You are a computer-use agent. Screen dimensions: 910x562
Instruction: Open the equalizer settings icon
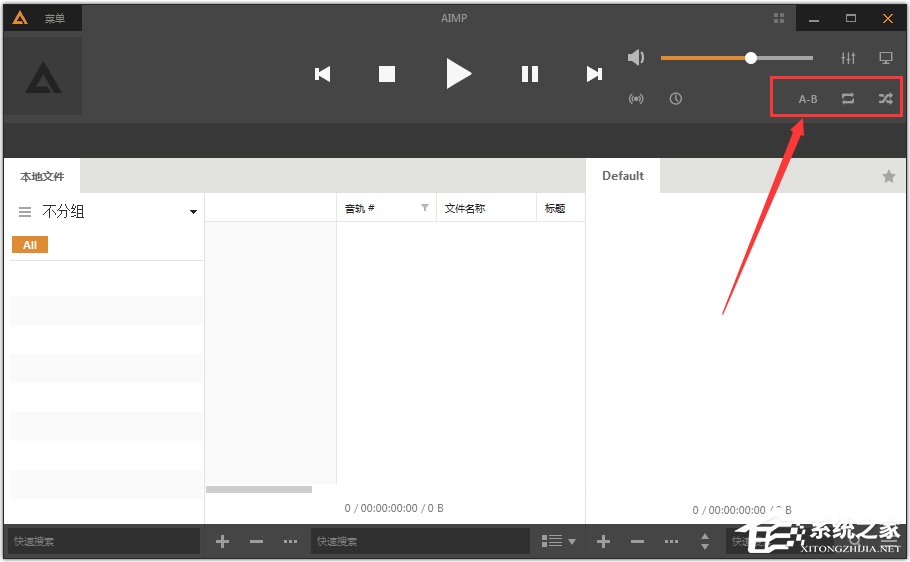[848, 58]
